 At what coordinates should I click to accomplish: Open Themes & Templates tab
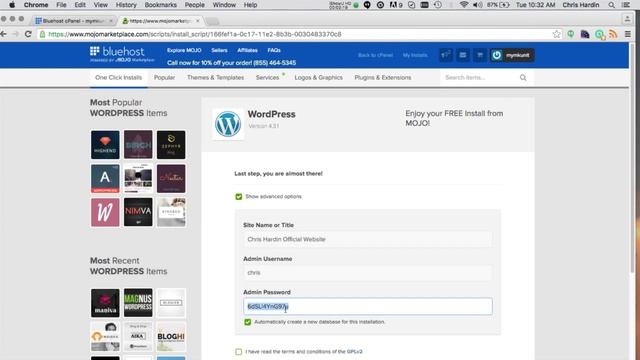[x=216, y=78]
